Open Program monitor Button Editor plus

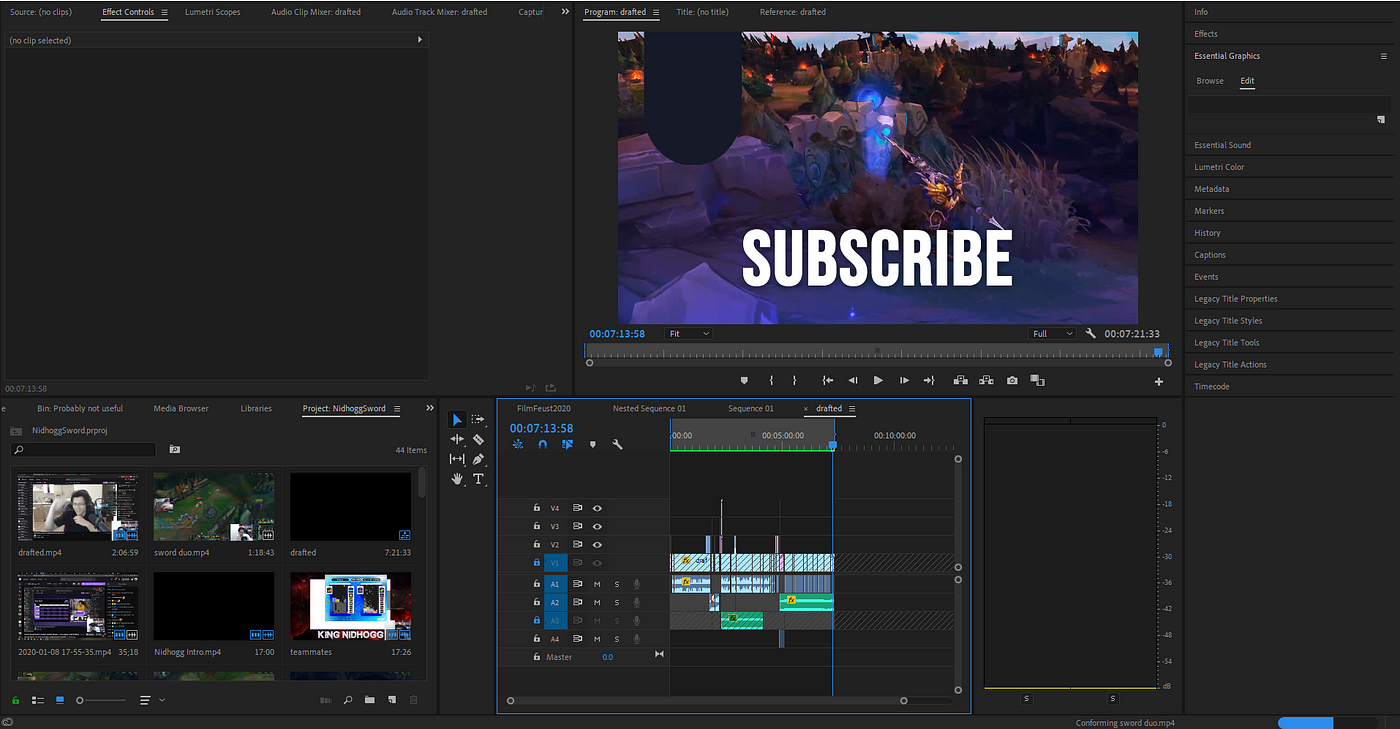point(1159,381)
